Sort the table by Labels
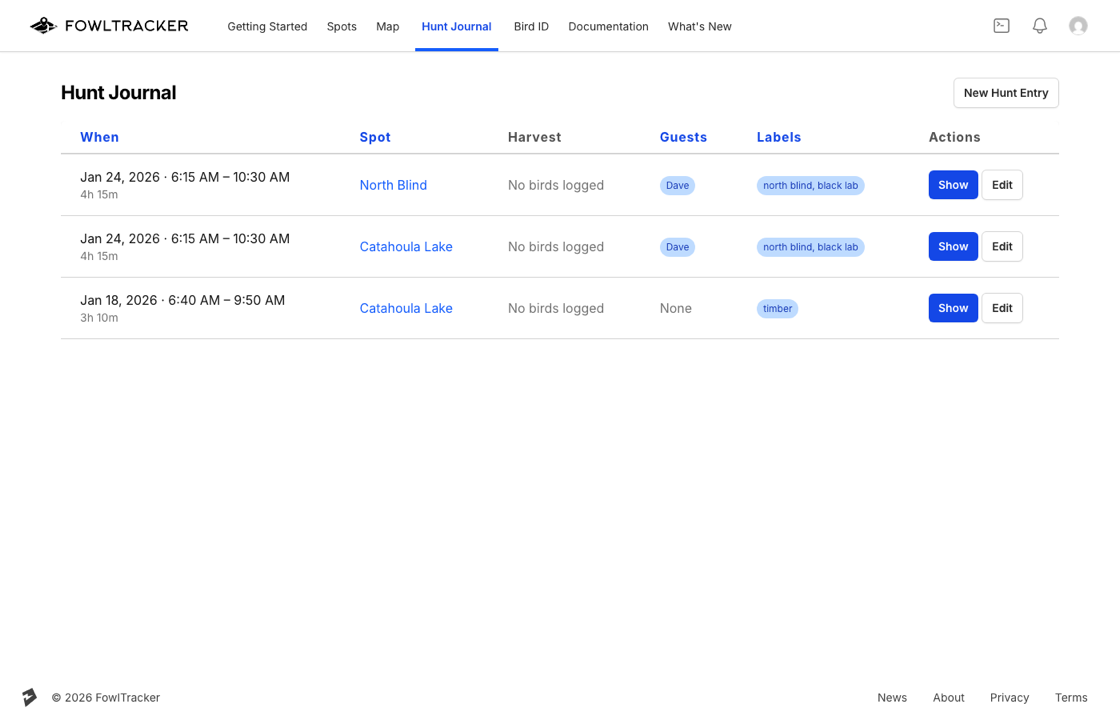The width and height of the screenshot is (1120, 720). pos(779,137)
